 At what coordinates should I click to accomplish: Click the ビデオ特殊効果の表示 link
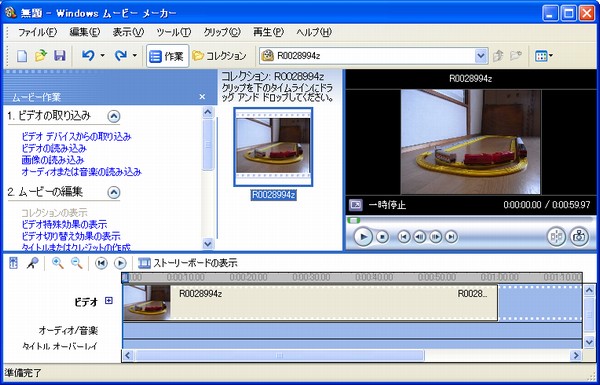click(64, 224)
